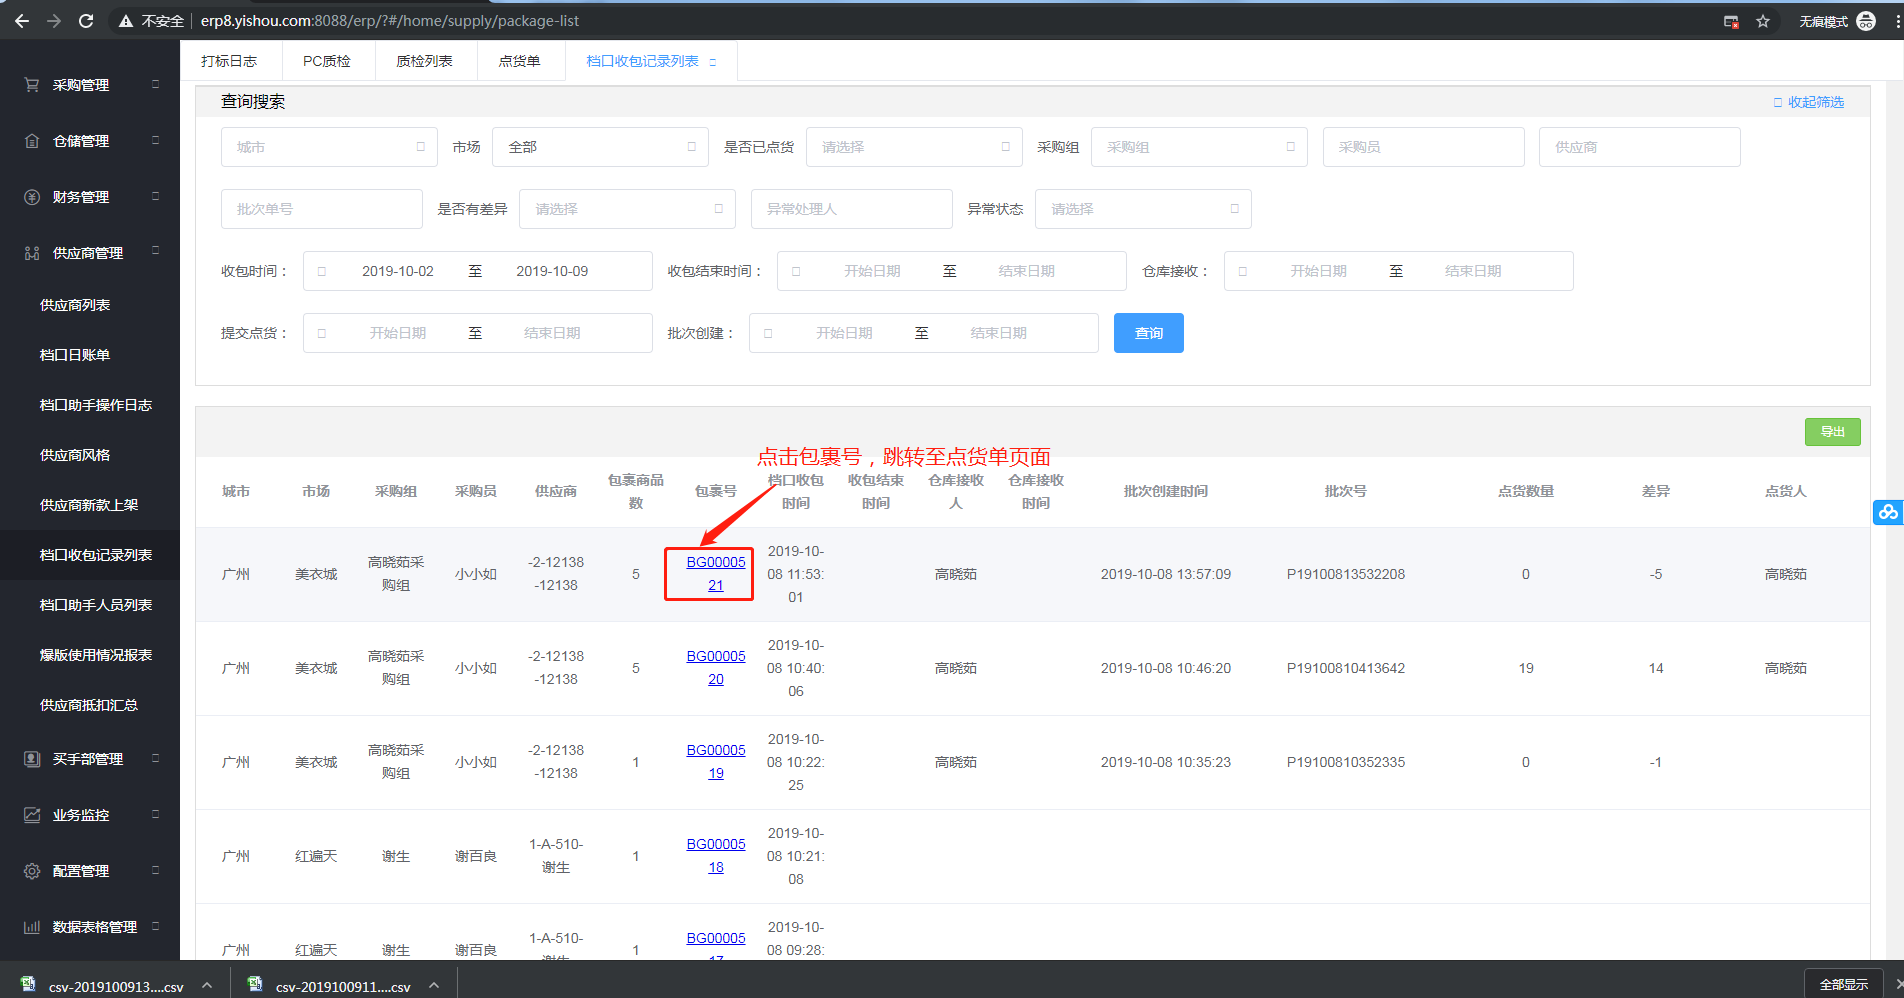Screen dimensions: 1904x998
Task: Open package link BG0000520
Action: tap(716, 668)
